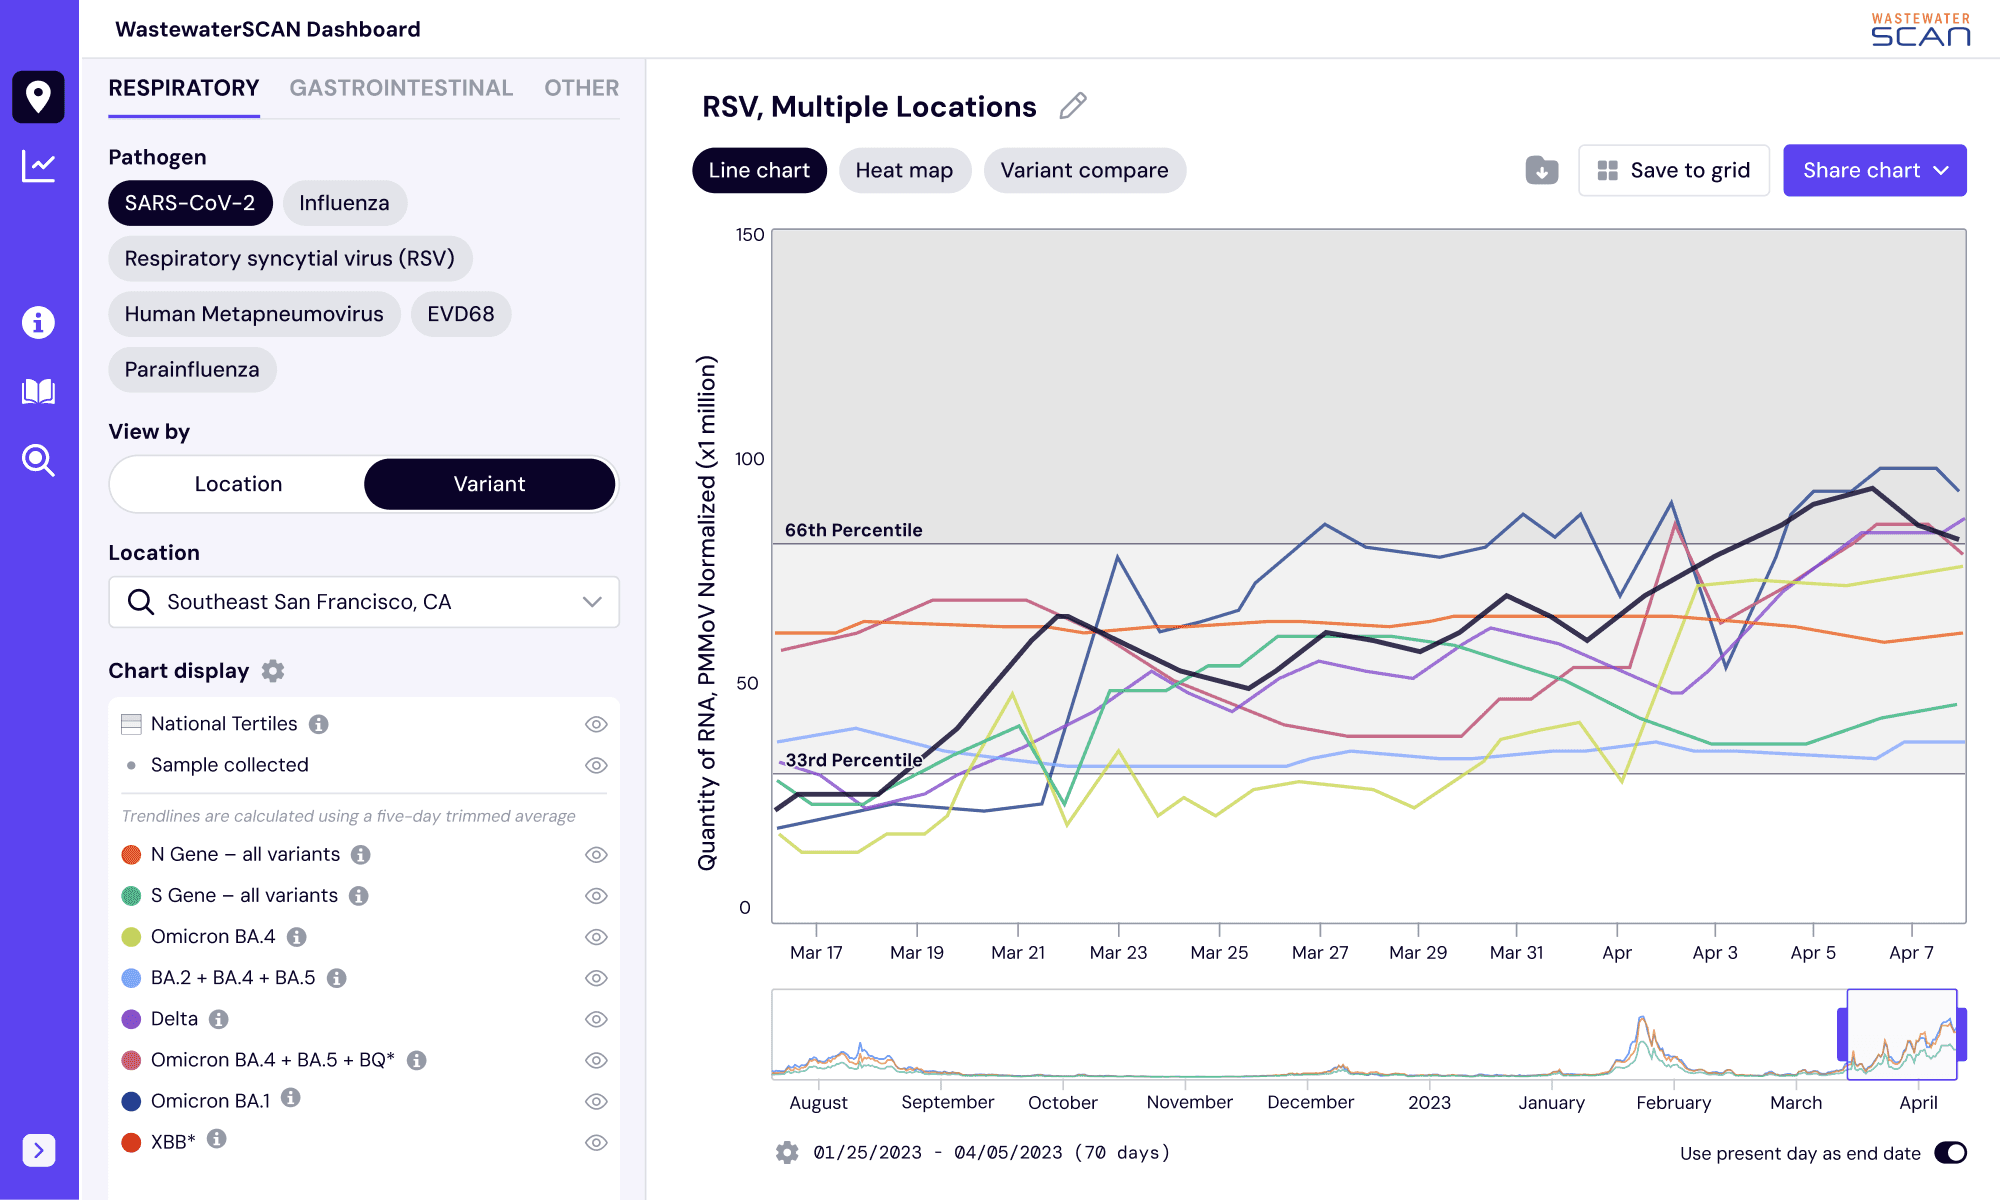Click the magnifier search sidebar icon
Viewport: 2000px width, 1200px height.
(38, 460)
